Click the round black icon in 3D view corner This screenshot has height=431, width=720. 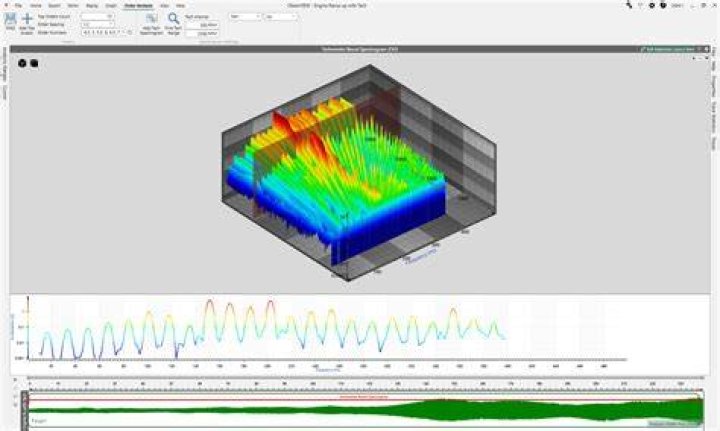point(22,63)
